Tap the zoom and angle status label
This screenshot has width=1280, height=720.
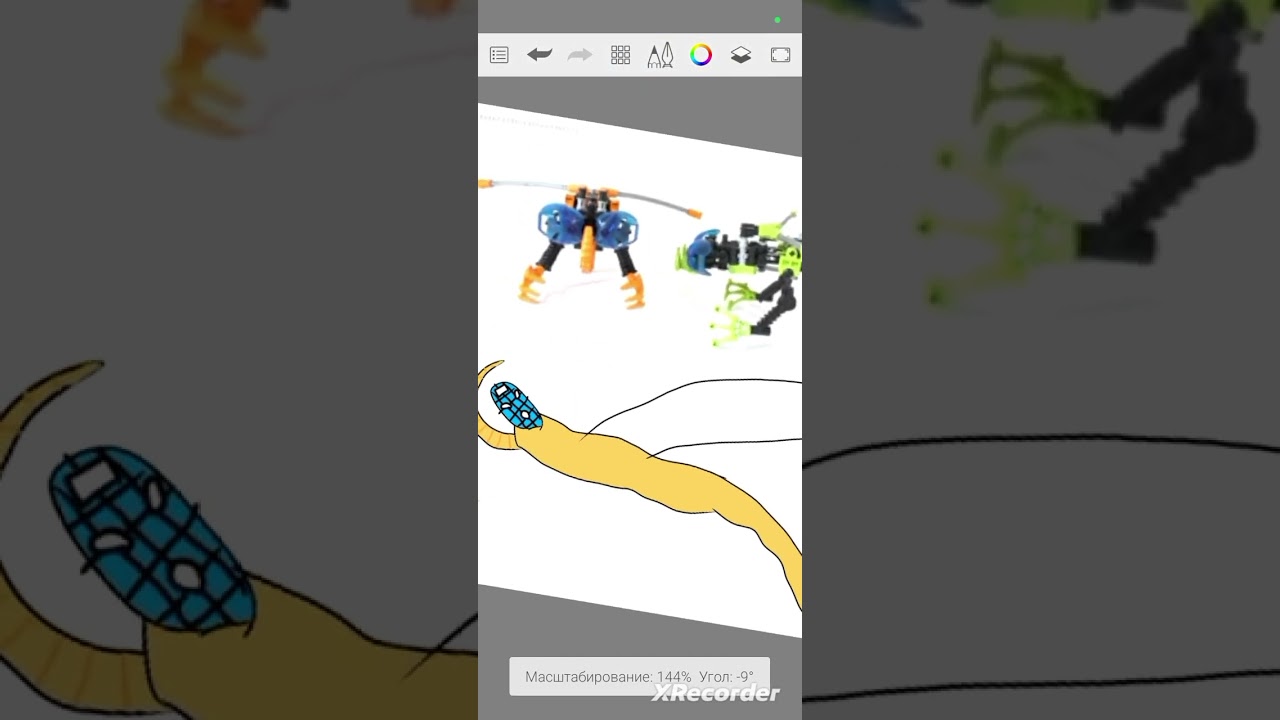click(x=640, y=677)
